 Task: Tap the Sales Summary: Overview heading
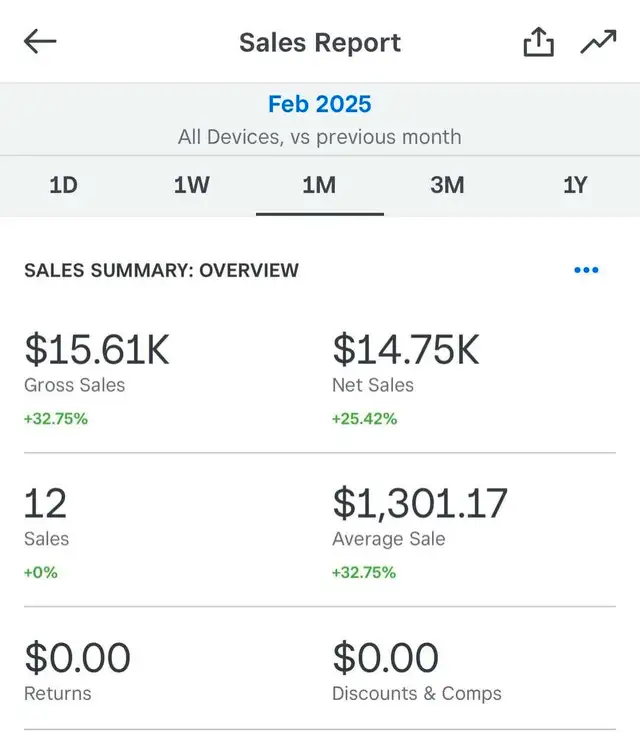point(161,270)
